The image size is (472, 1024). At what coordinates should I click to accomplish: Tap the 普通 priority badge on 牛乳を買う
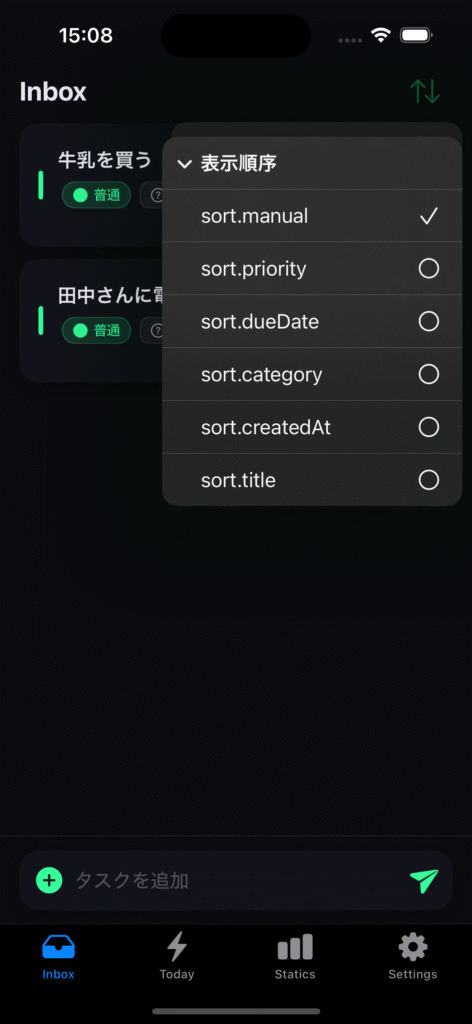[96, 195]
